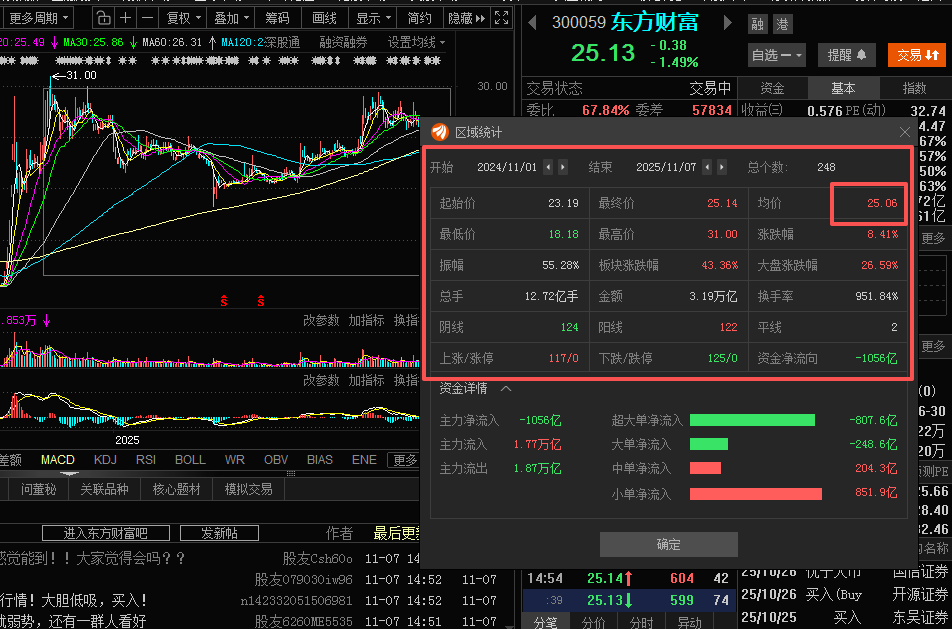This screenshot has width=952, height=629.
Task: Click 提醒 alert bell button
Action: [x=847, y=55]
